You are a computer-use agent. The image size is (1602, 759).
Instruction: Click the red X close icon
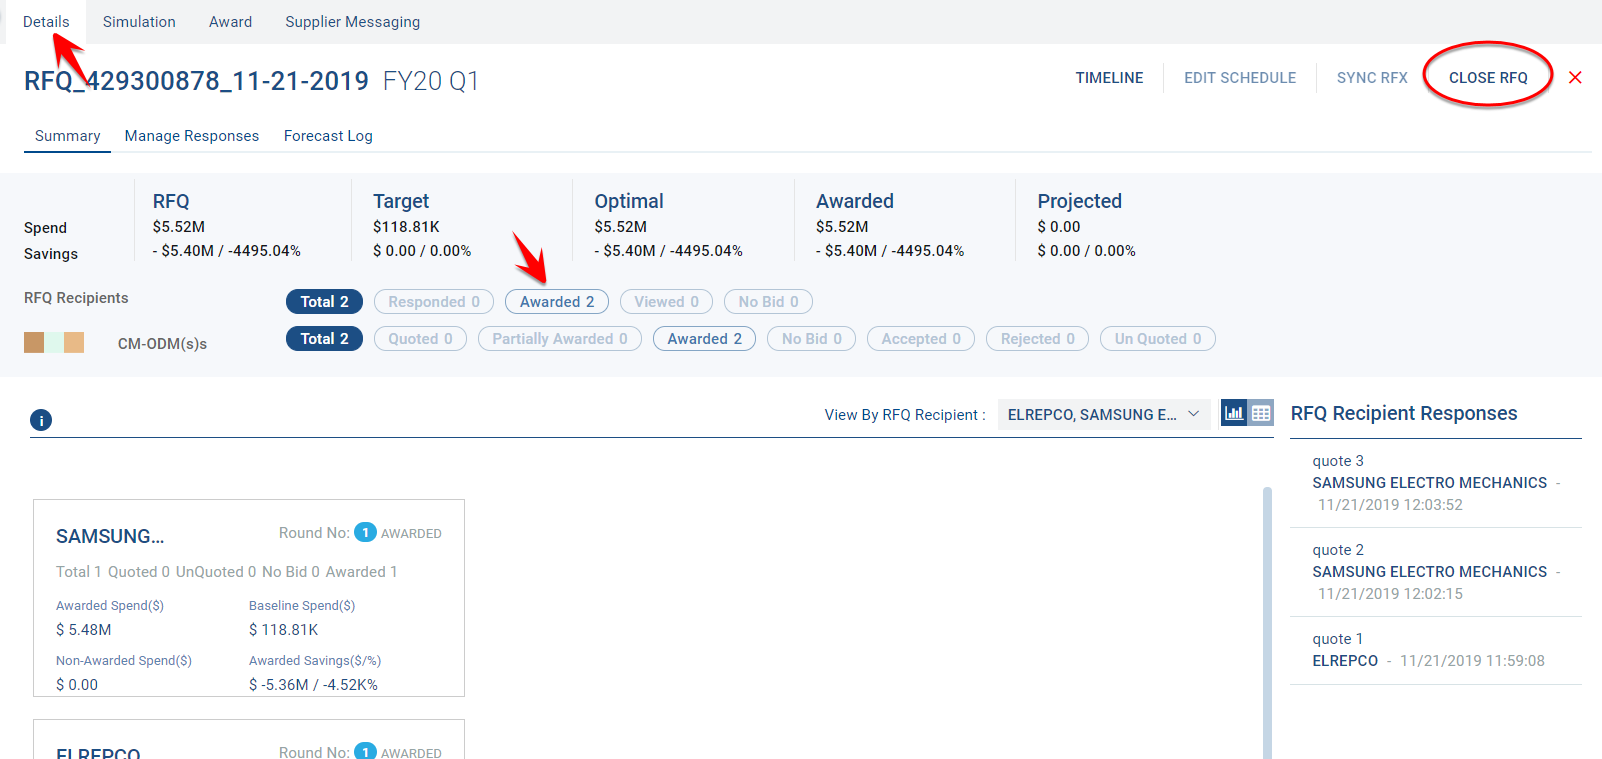(1575, 78)
